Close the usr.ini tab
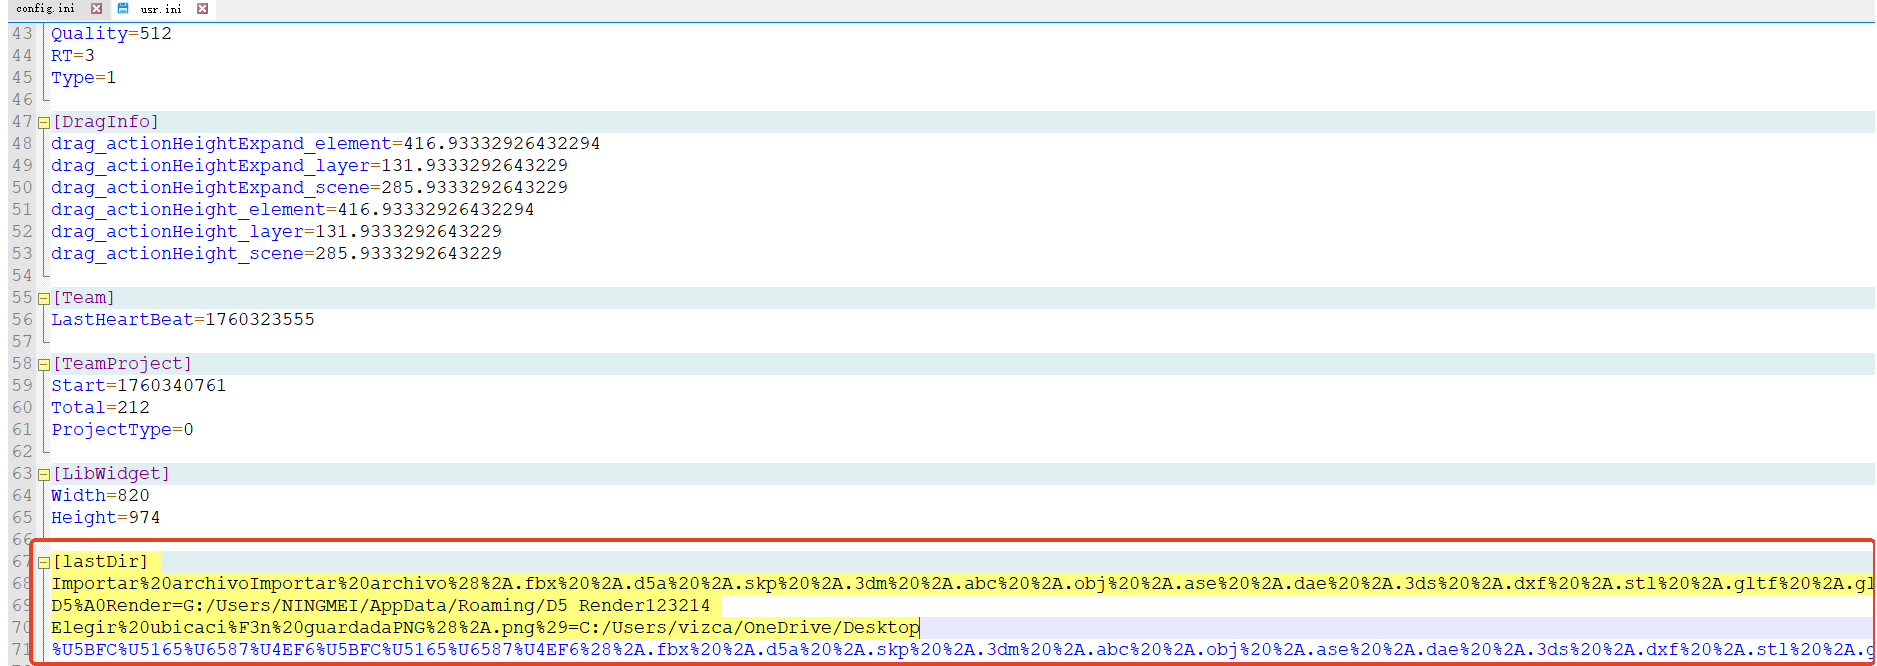 click(x=202, y=9)
